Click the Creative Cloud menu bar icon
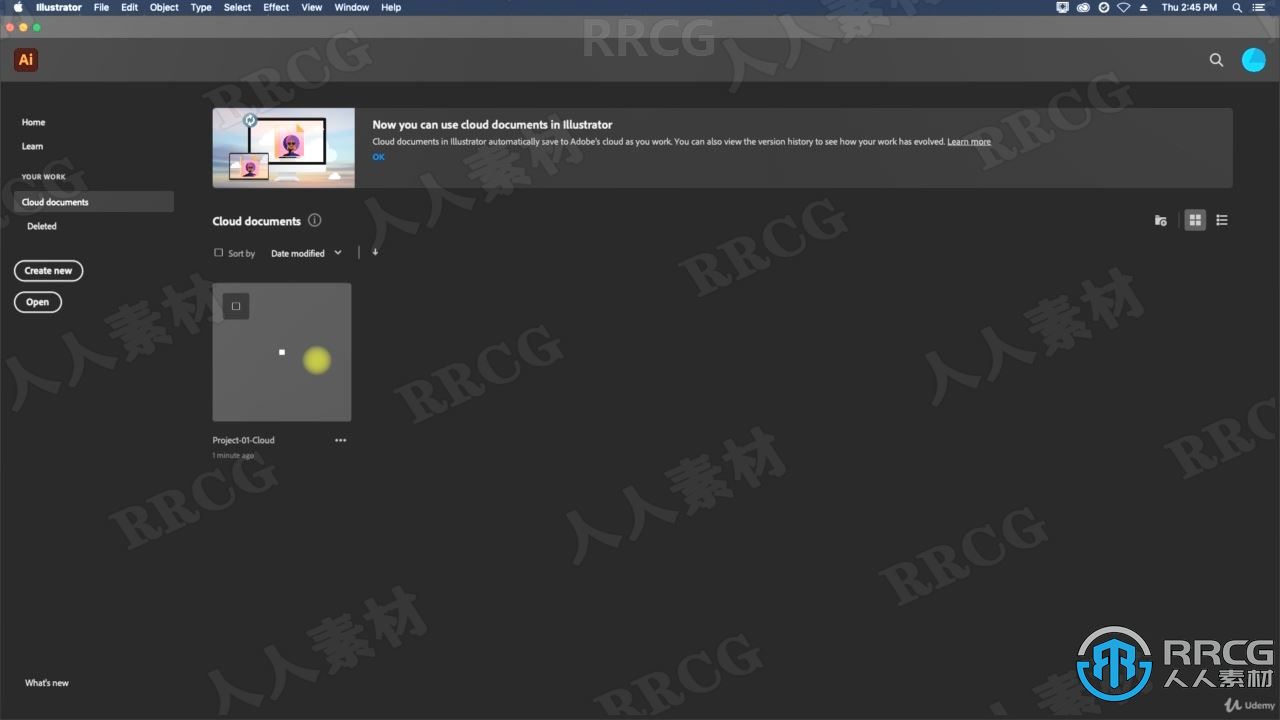Viewport: 1280px width, 720px height. coord(1084,7)
